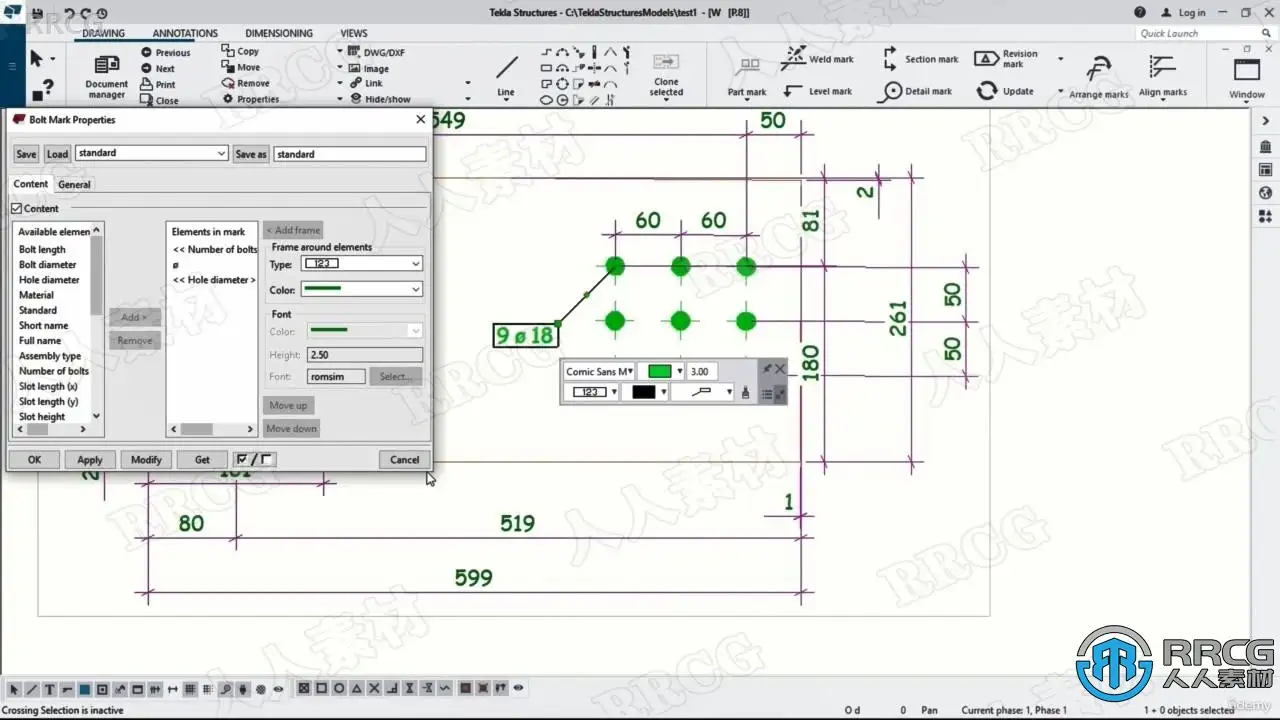Click the Part mark icon
This screenshot has width=1280, height=720.
tap(747, 66)
